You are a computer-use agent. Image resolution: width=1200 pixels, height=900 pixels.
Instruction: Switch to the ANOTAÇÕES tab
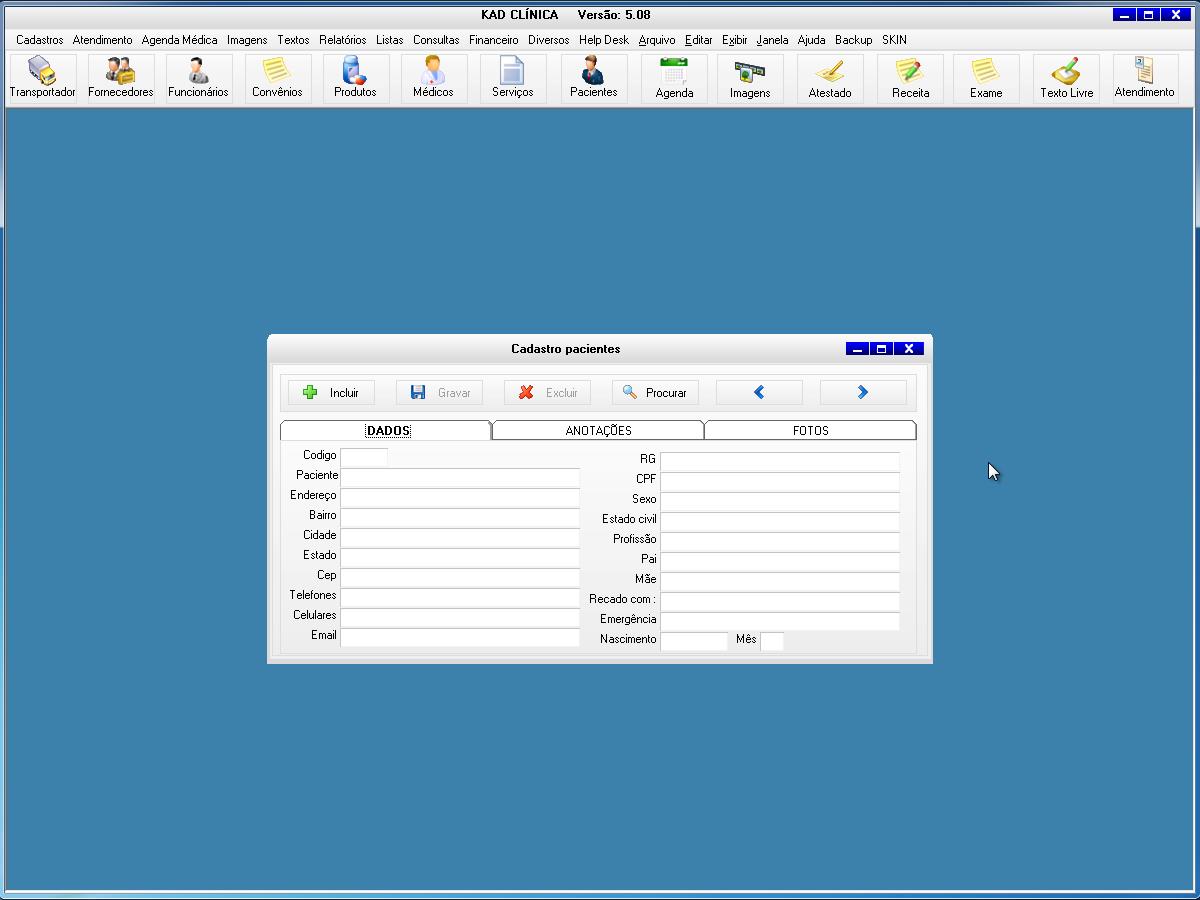pos(598,431)
